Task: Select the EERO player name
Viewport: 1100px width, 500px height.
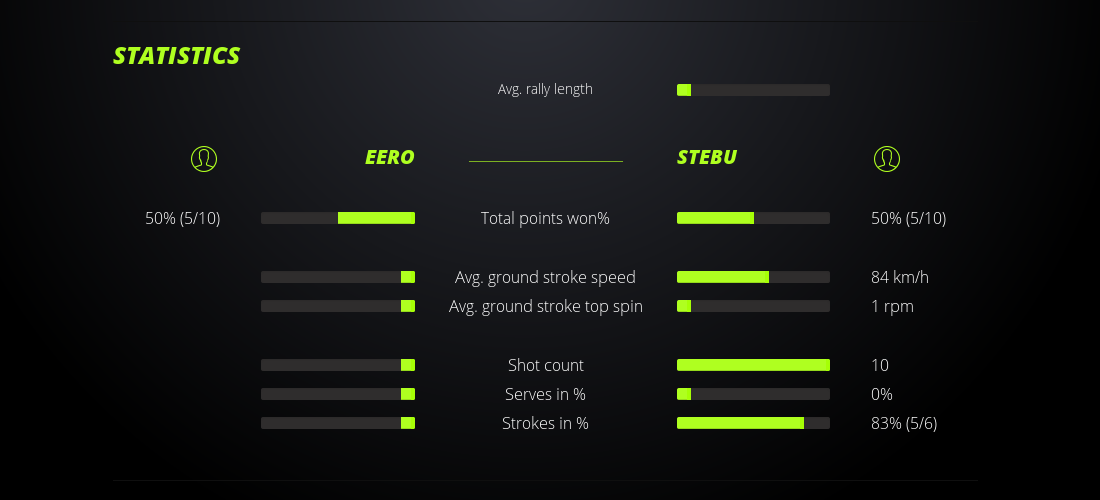Action: tap(389, 157)
